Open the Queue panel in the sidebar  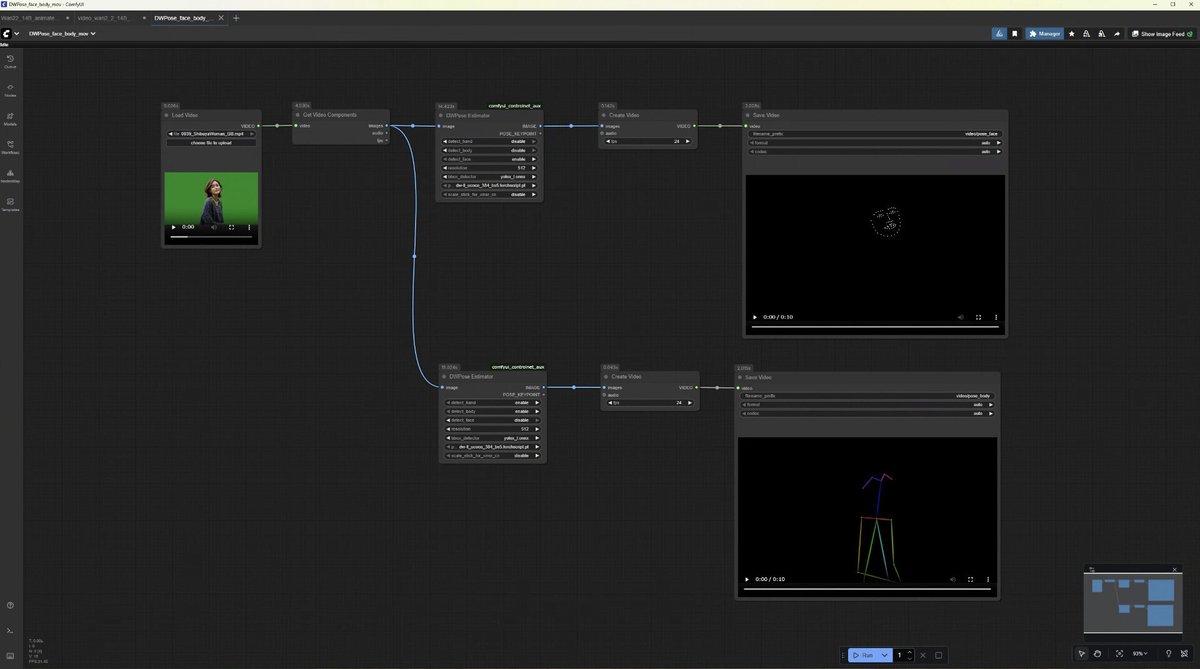tap(10, 60)
